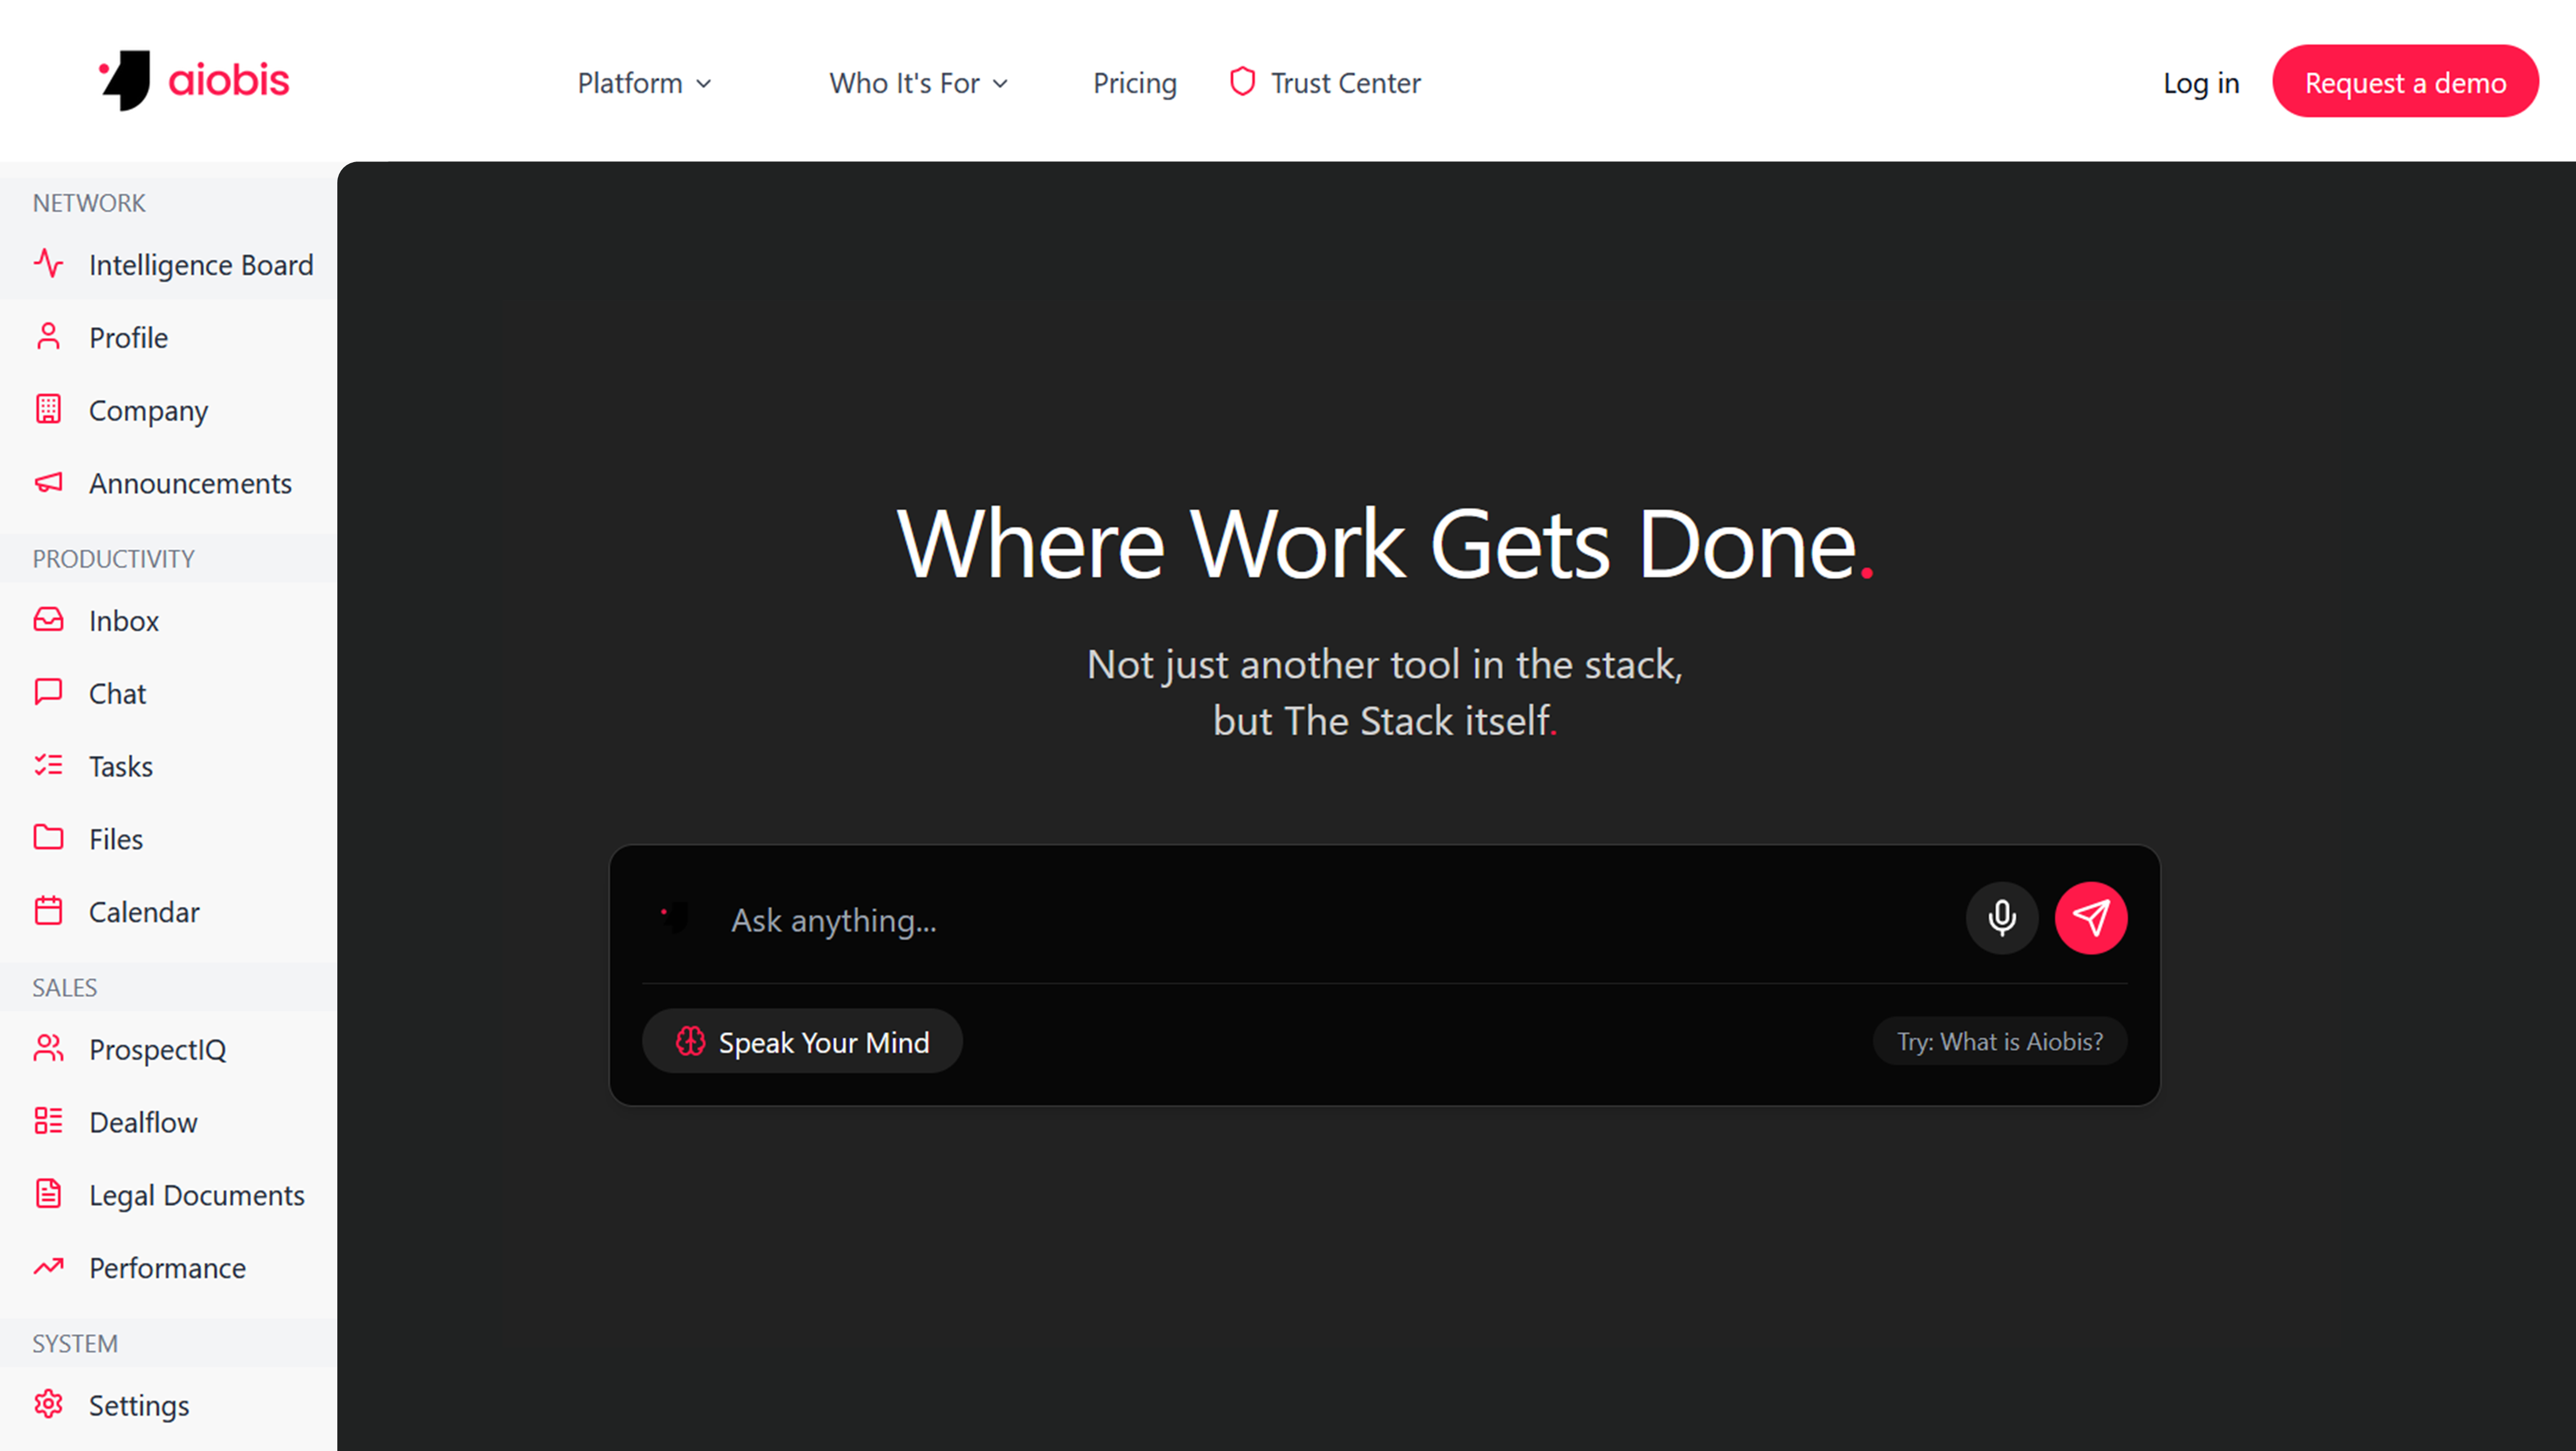The height and width of the screenshot is (1451, 2576).
Task: Start voice input with microphone button
Action: [x=2002, y=918]
